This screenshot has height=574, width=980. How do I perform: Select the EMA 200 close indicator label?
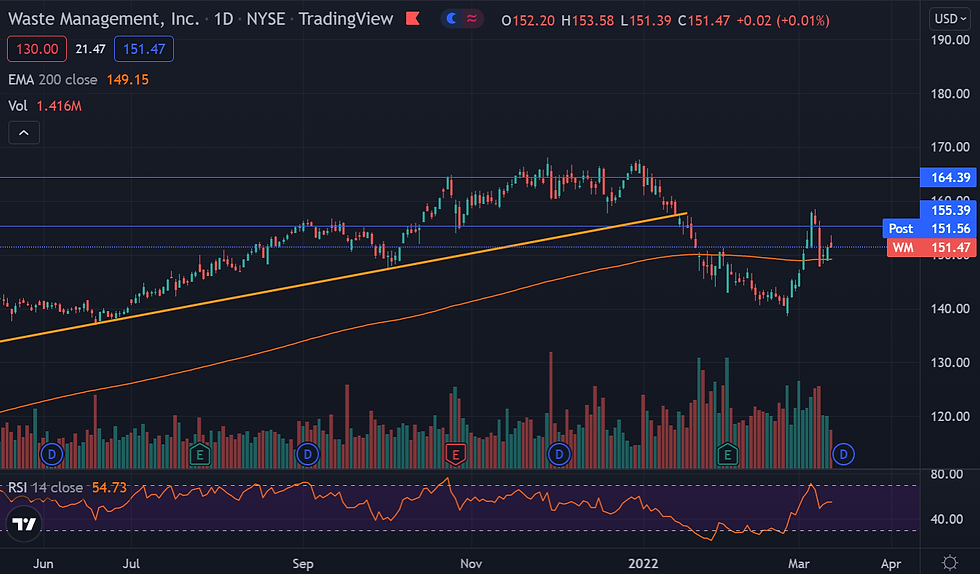[52, 79]
